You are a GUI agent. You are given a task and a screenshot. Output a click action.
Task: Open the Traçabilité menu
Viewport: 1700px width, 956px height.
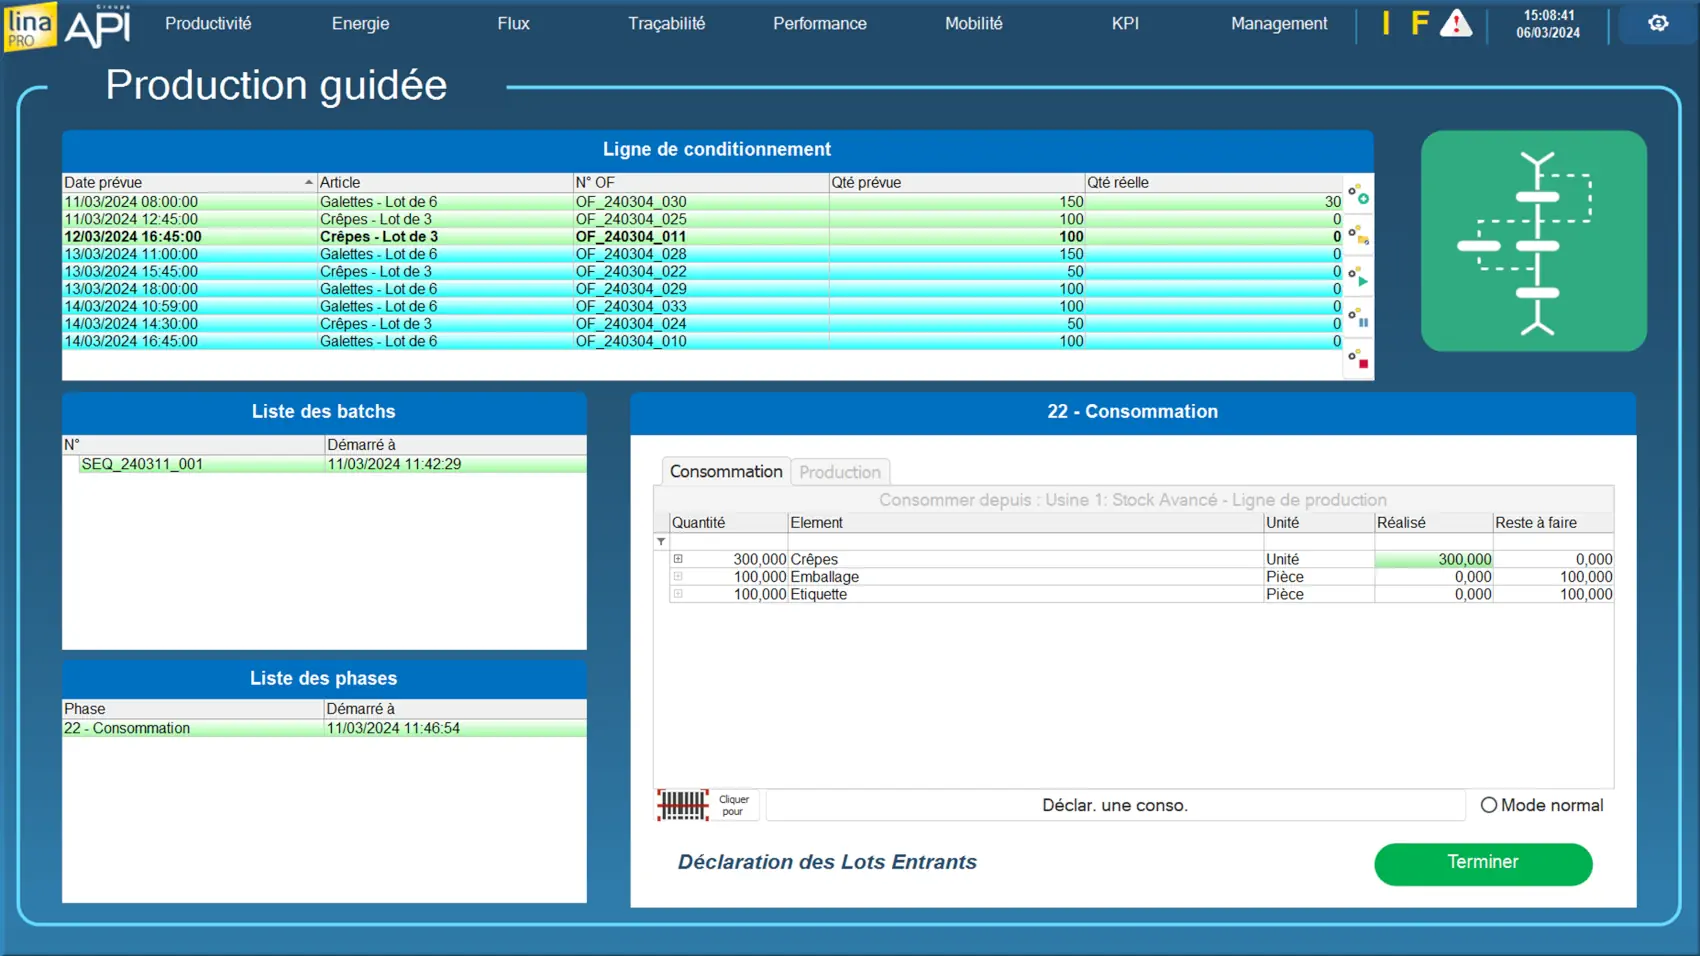click(x=666, y=24)
